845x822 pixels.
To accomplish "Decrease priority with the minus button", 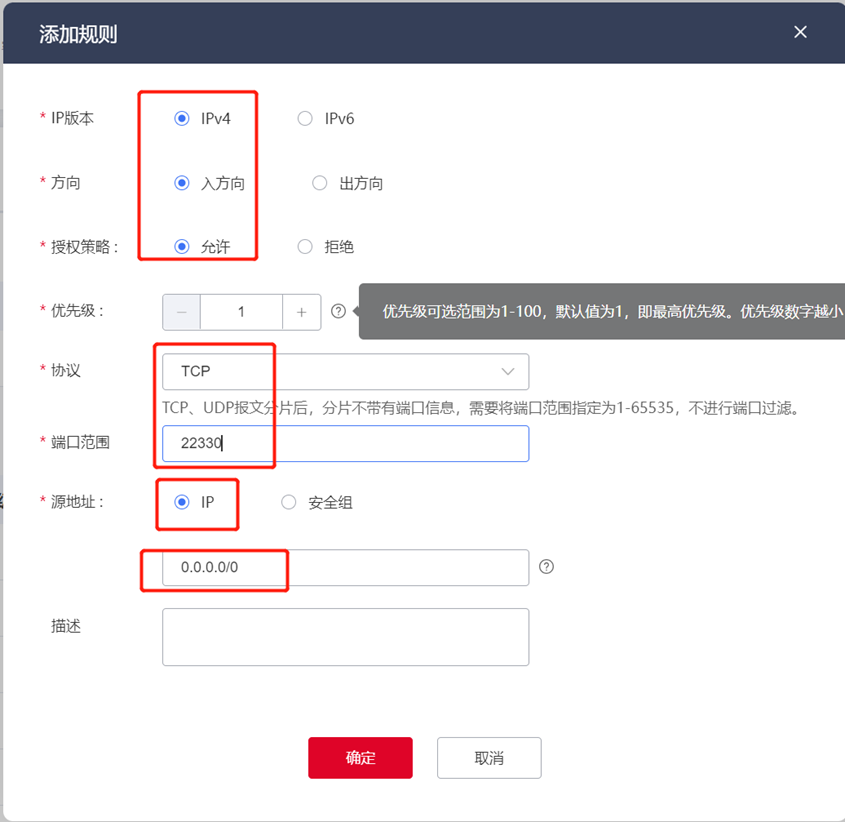I will tap(182, 312).
